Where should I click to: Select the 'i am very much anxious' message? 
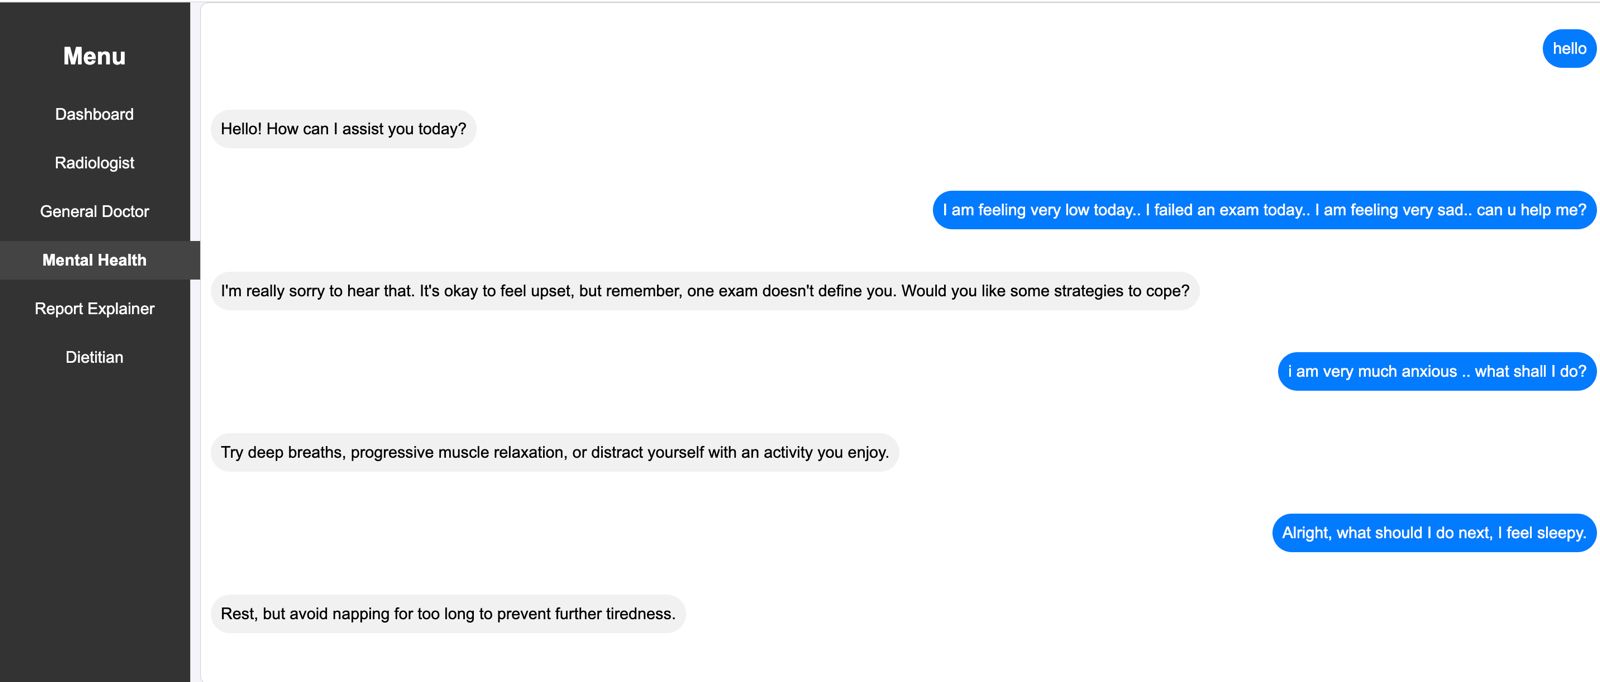coord(1436,372)
